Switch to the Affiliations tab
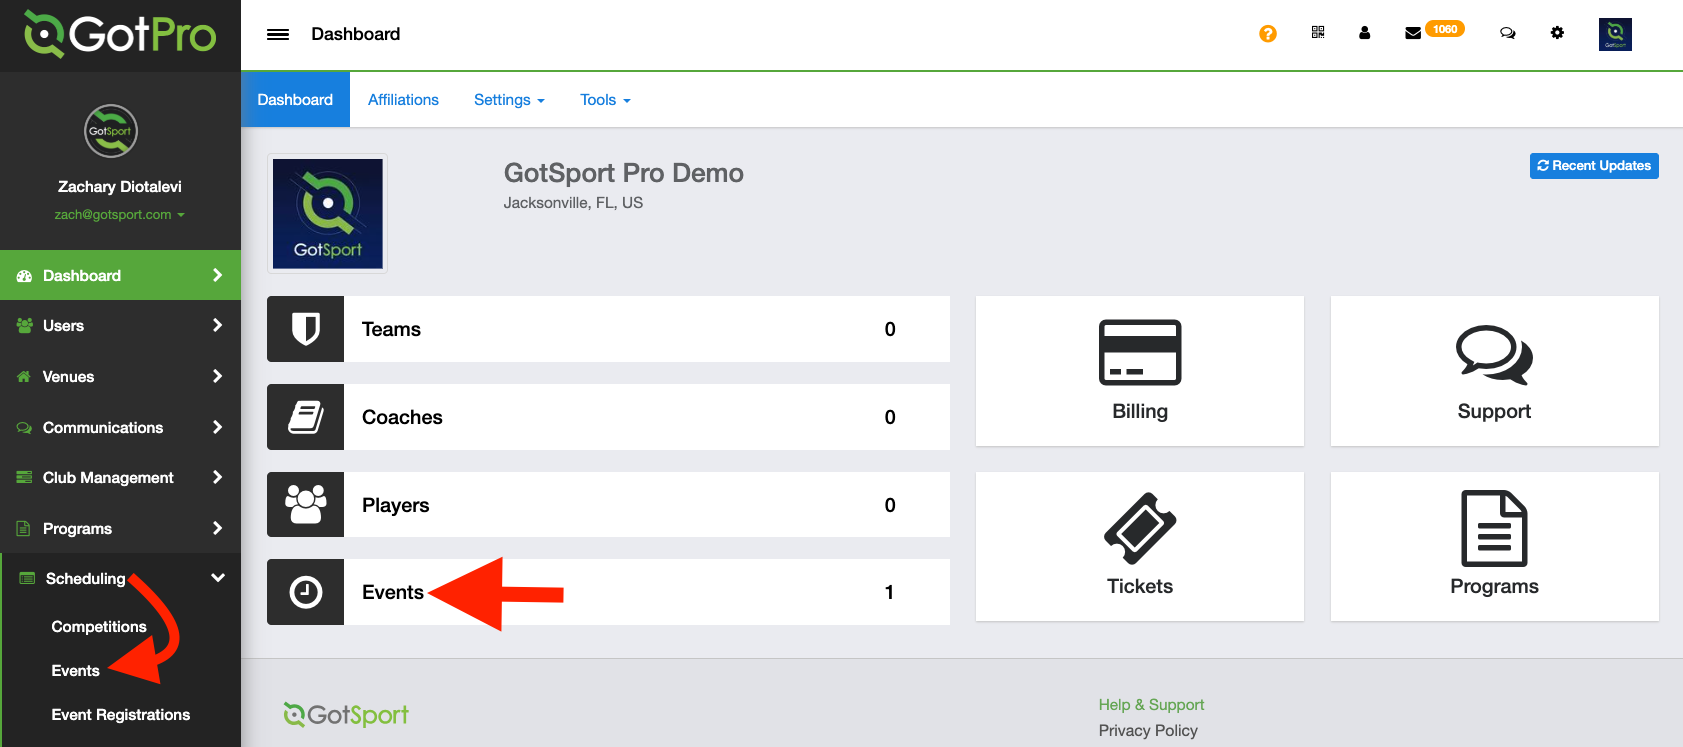The width and height of the screenshot is (1683, 747). point(403,100)
